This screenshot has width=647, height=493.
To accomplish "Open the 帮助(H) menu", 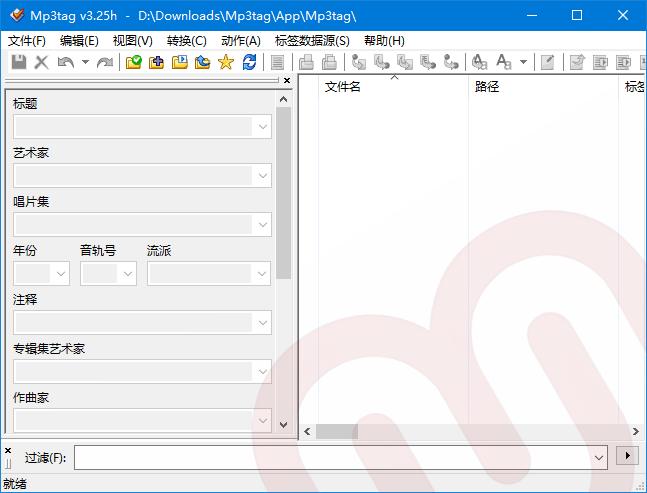I will point(384,41).
